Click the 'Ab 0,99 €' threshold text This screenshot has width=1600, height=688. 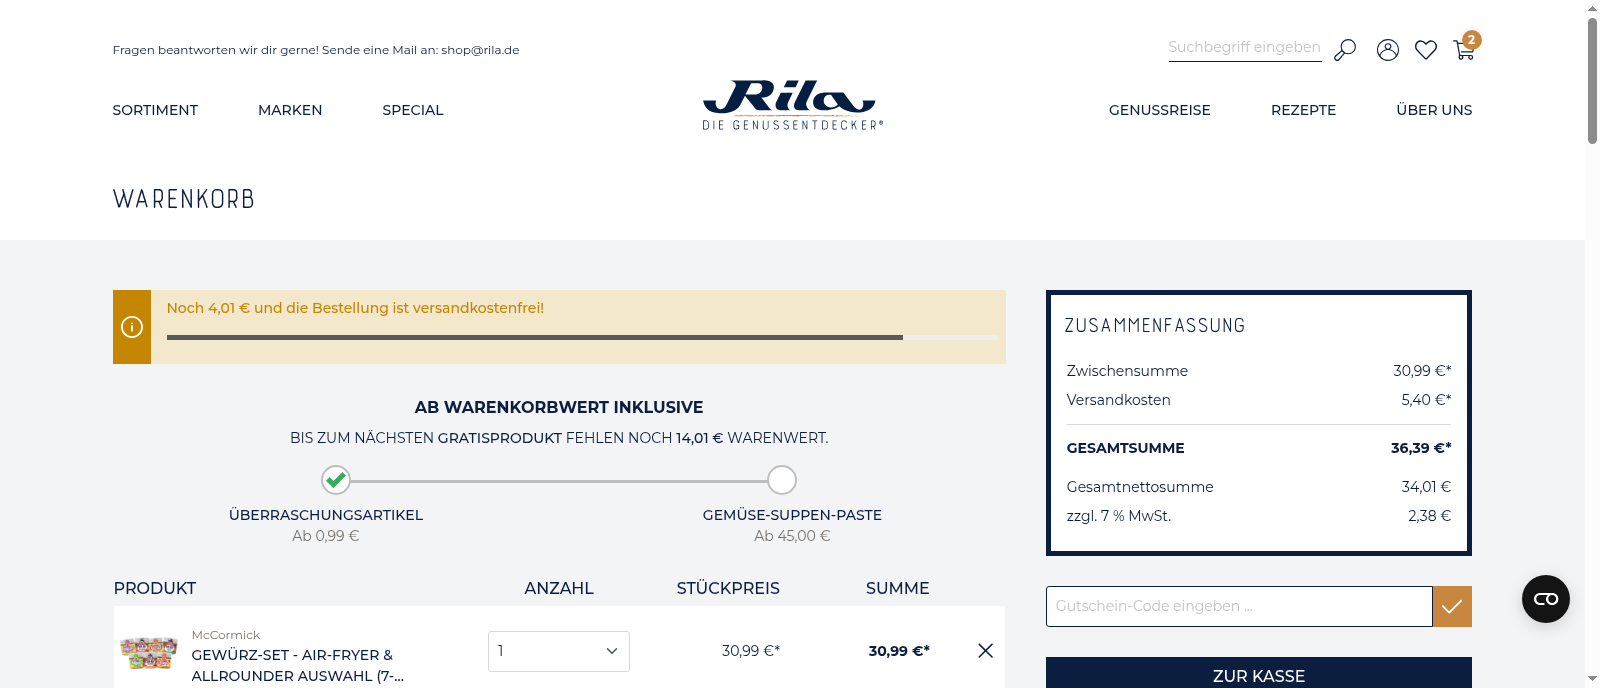[326, 536]
